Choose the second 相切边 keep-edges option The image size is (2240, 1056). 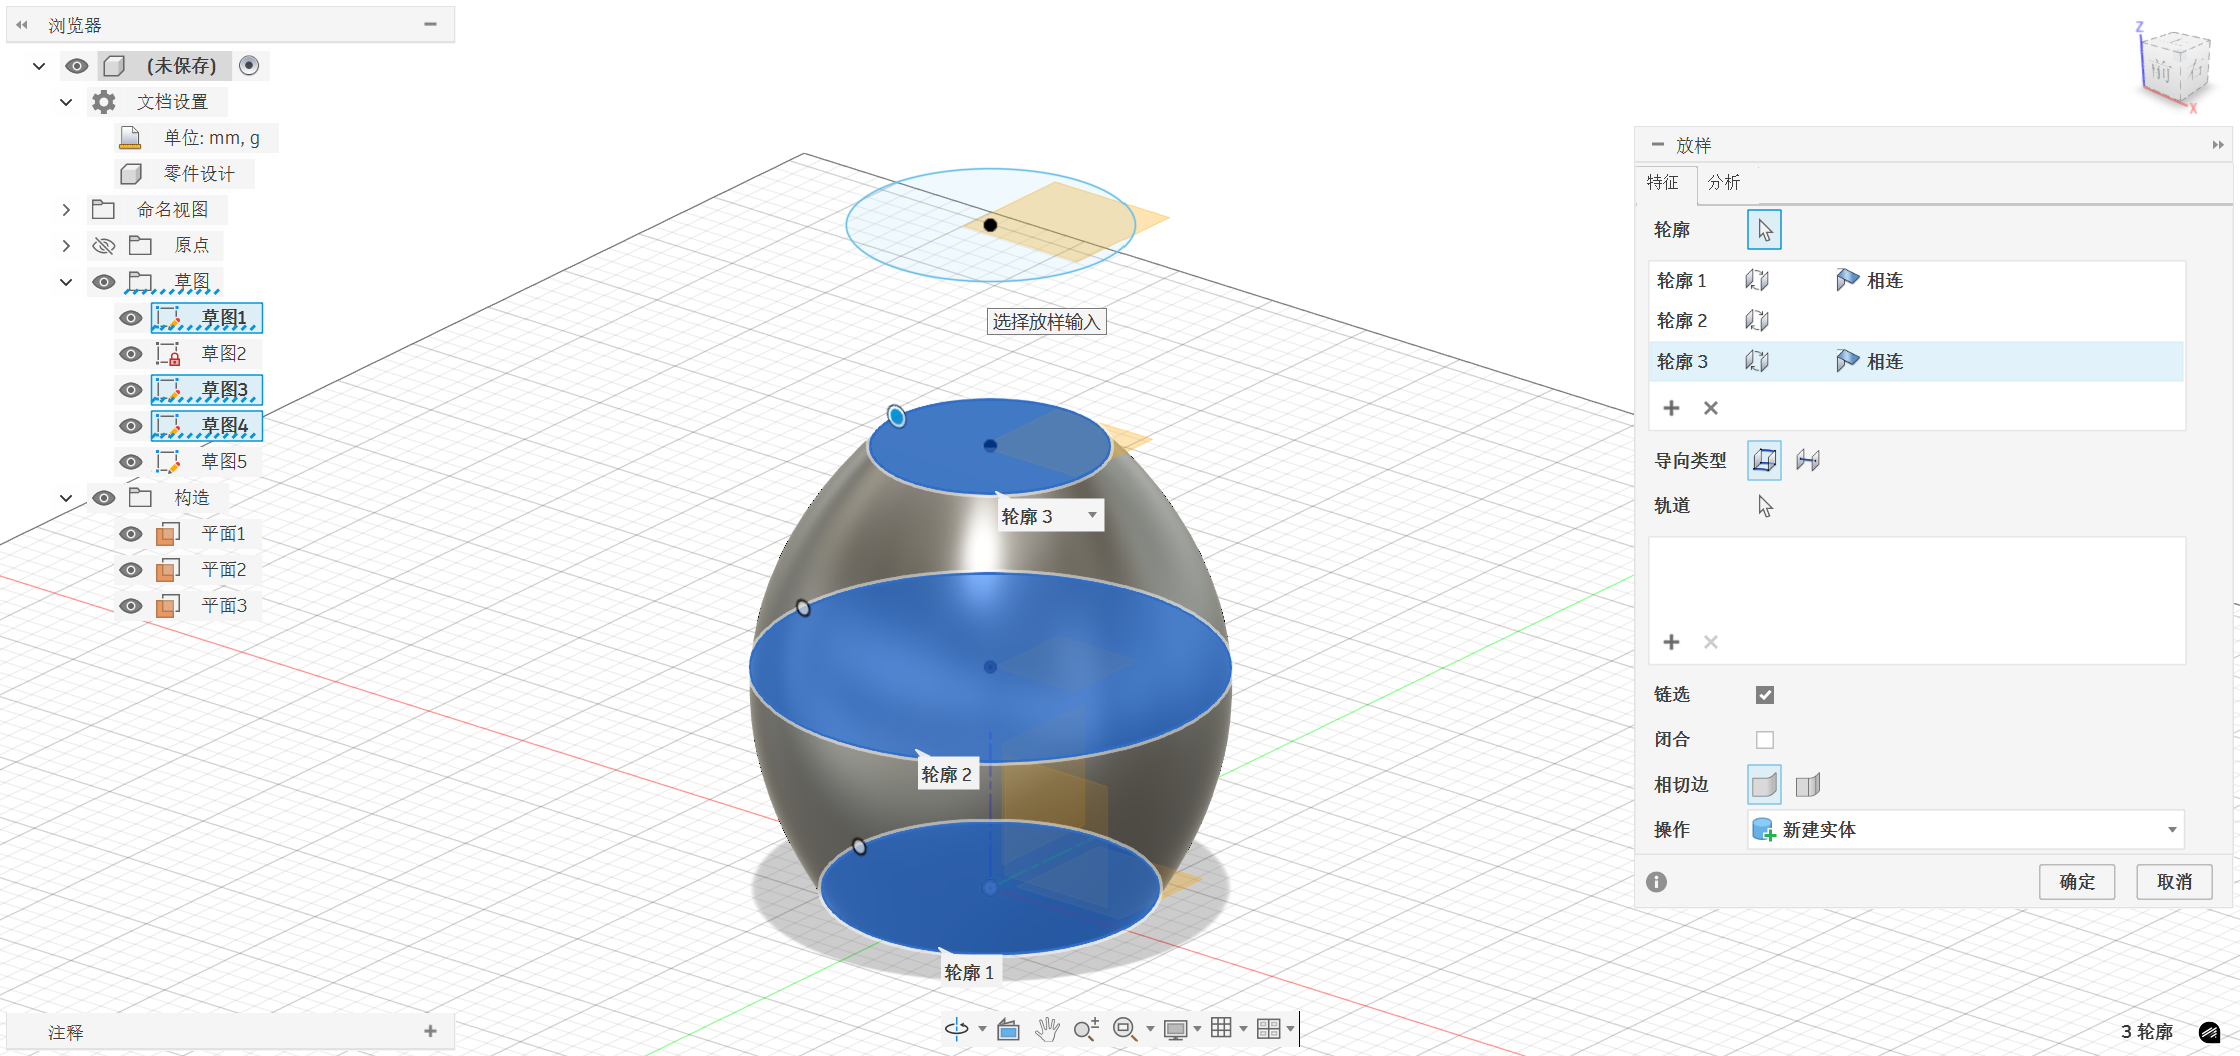tap(1808, 785)
